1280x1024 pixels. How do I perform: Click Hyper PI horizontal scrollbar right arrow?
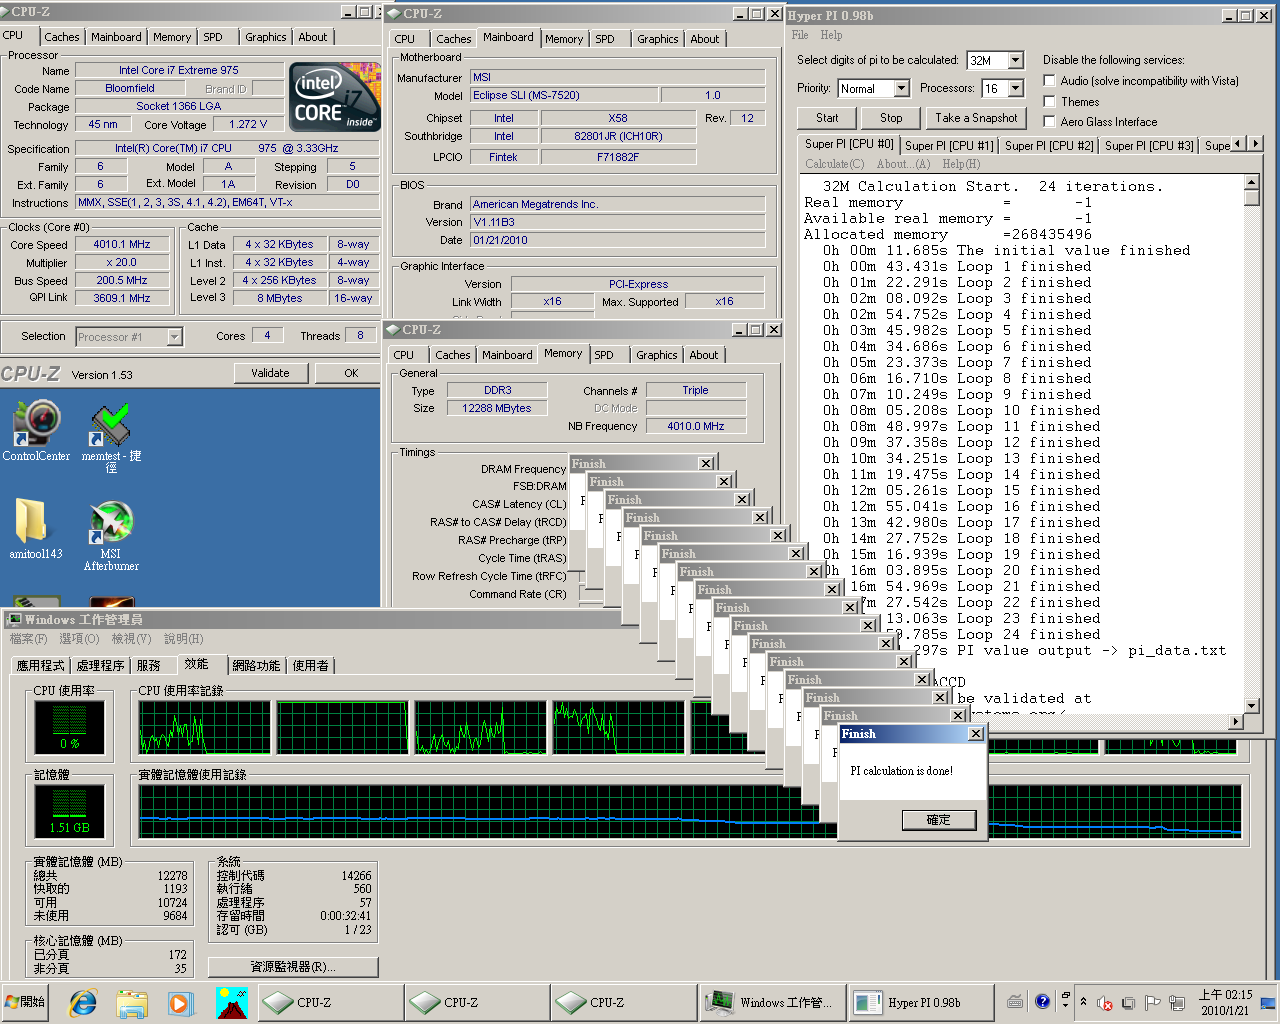coord(1236,722)
